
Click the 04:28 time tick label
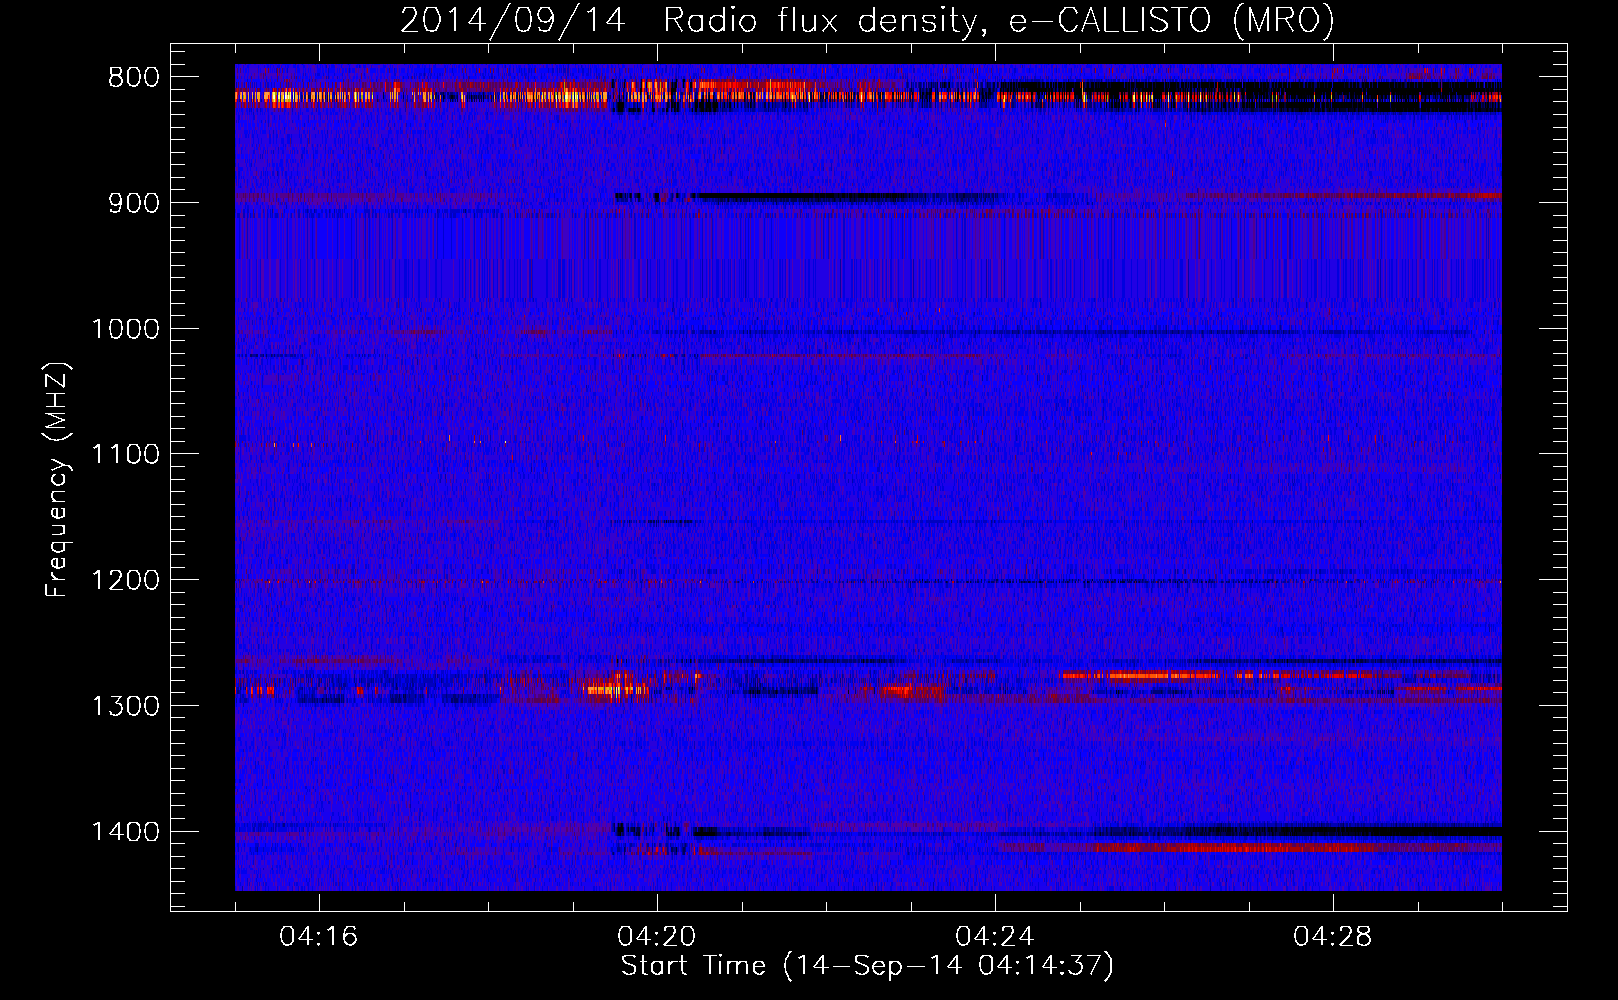1333,937
